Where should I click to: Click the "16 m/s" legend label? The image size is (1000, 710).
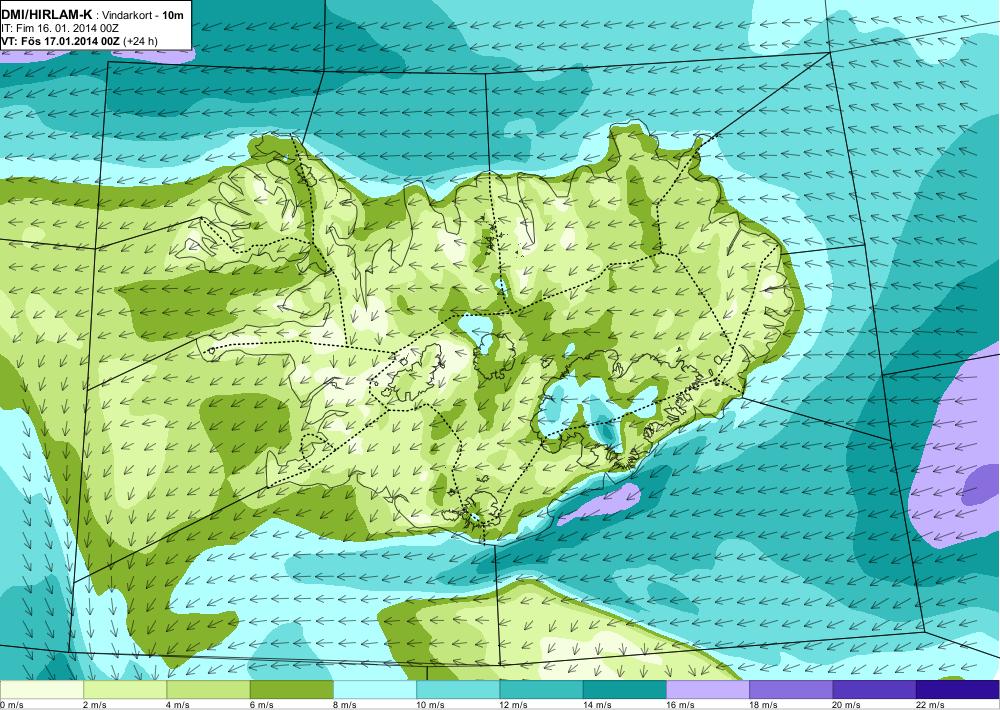click(x=680, y=705)
